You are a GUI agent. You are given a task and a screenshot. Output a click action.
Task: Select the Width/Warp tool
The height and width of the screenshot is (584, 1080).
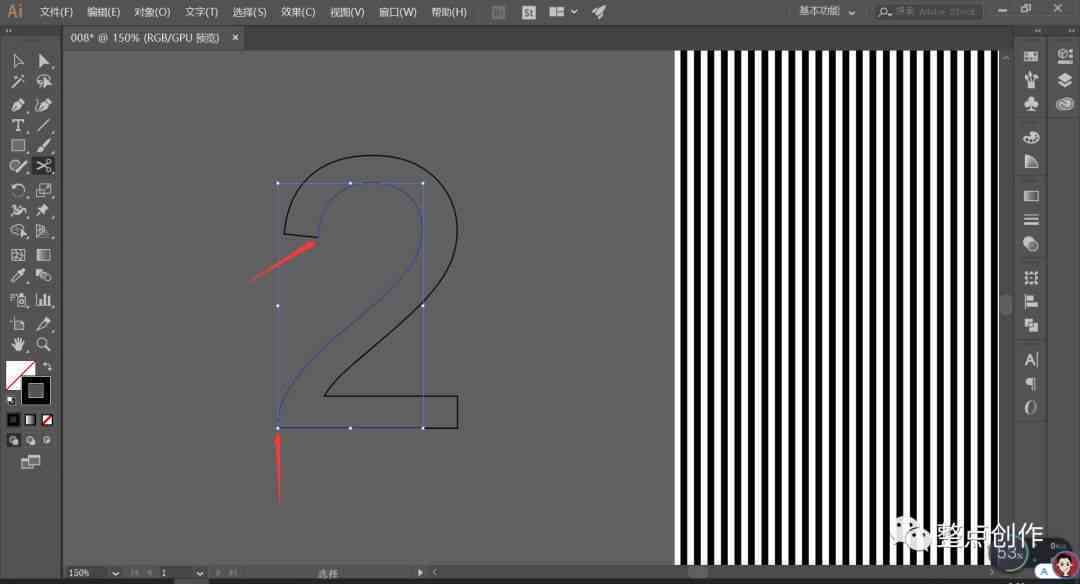point(18,210)
